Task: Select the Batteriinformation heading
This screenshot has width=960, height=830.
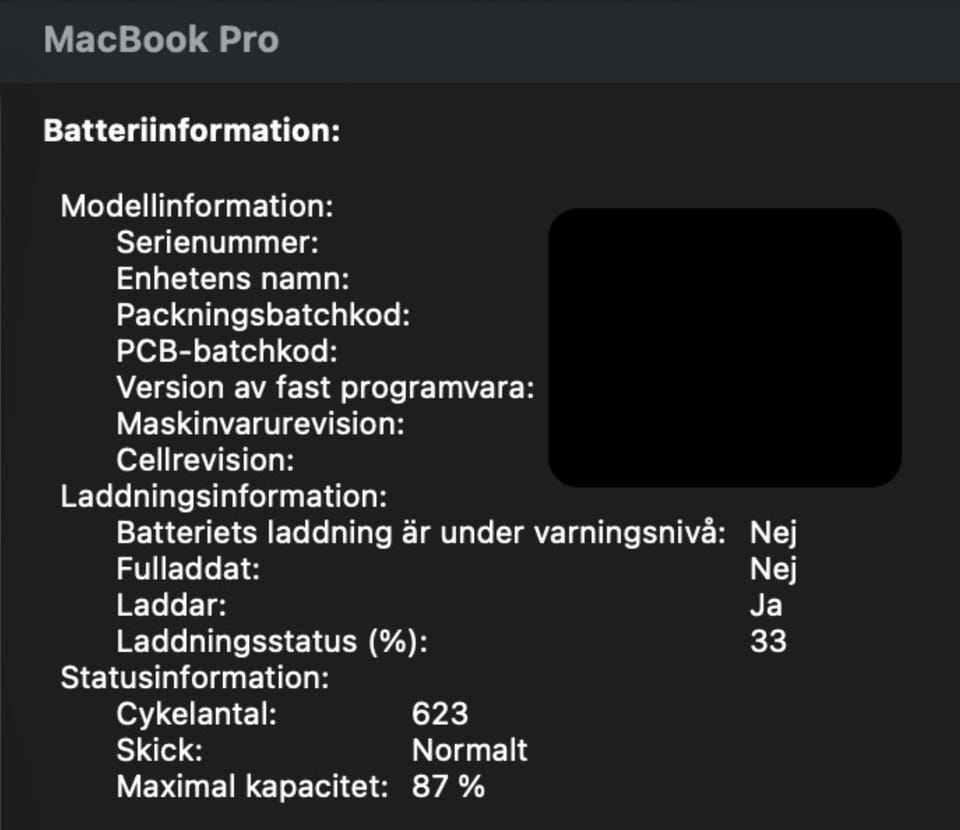Action: [192, 131]
